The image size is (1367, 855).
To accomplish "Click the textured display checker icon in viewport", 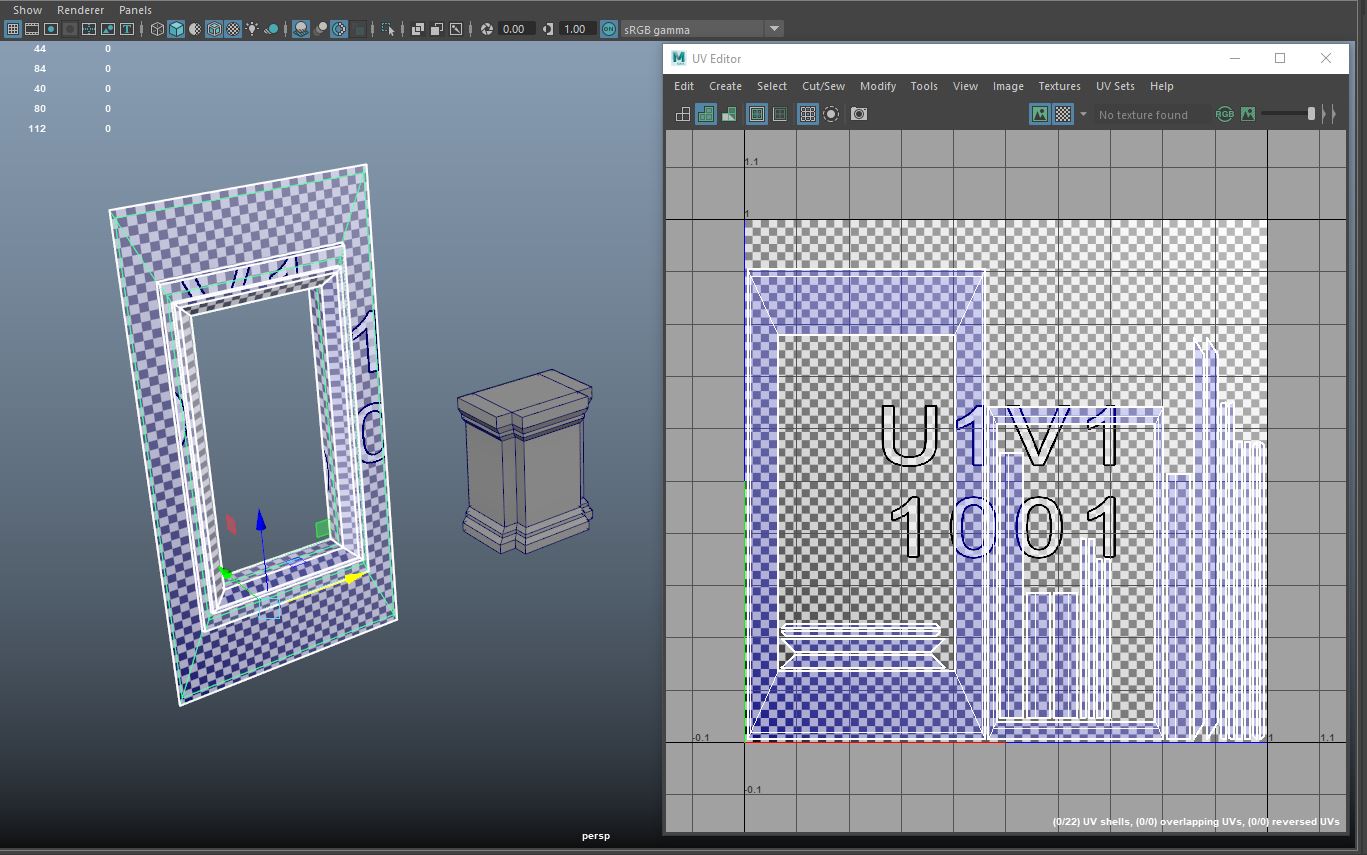I will (x=233, y=29).
